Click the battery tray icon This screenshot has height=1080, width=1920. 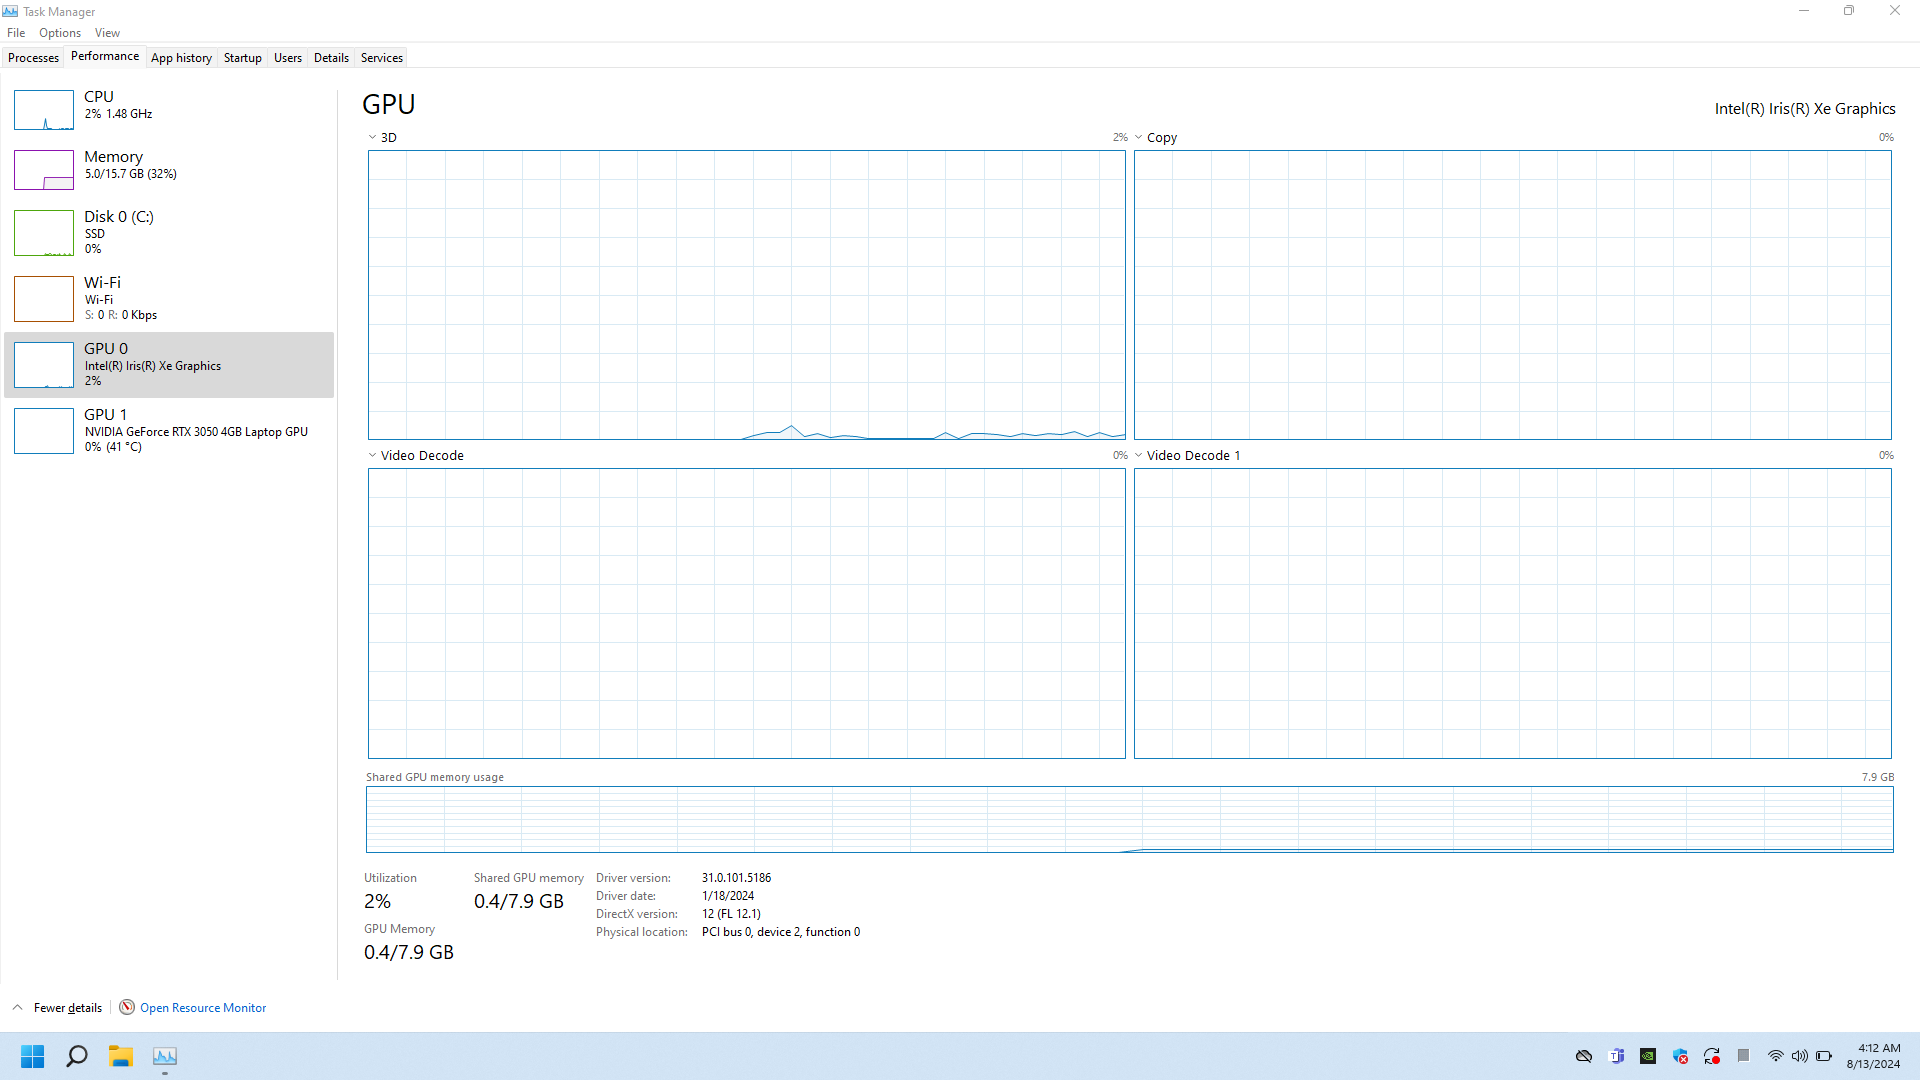point(1824,1056)
